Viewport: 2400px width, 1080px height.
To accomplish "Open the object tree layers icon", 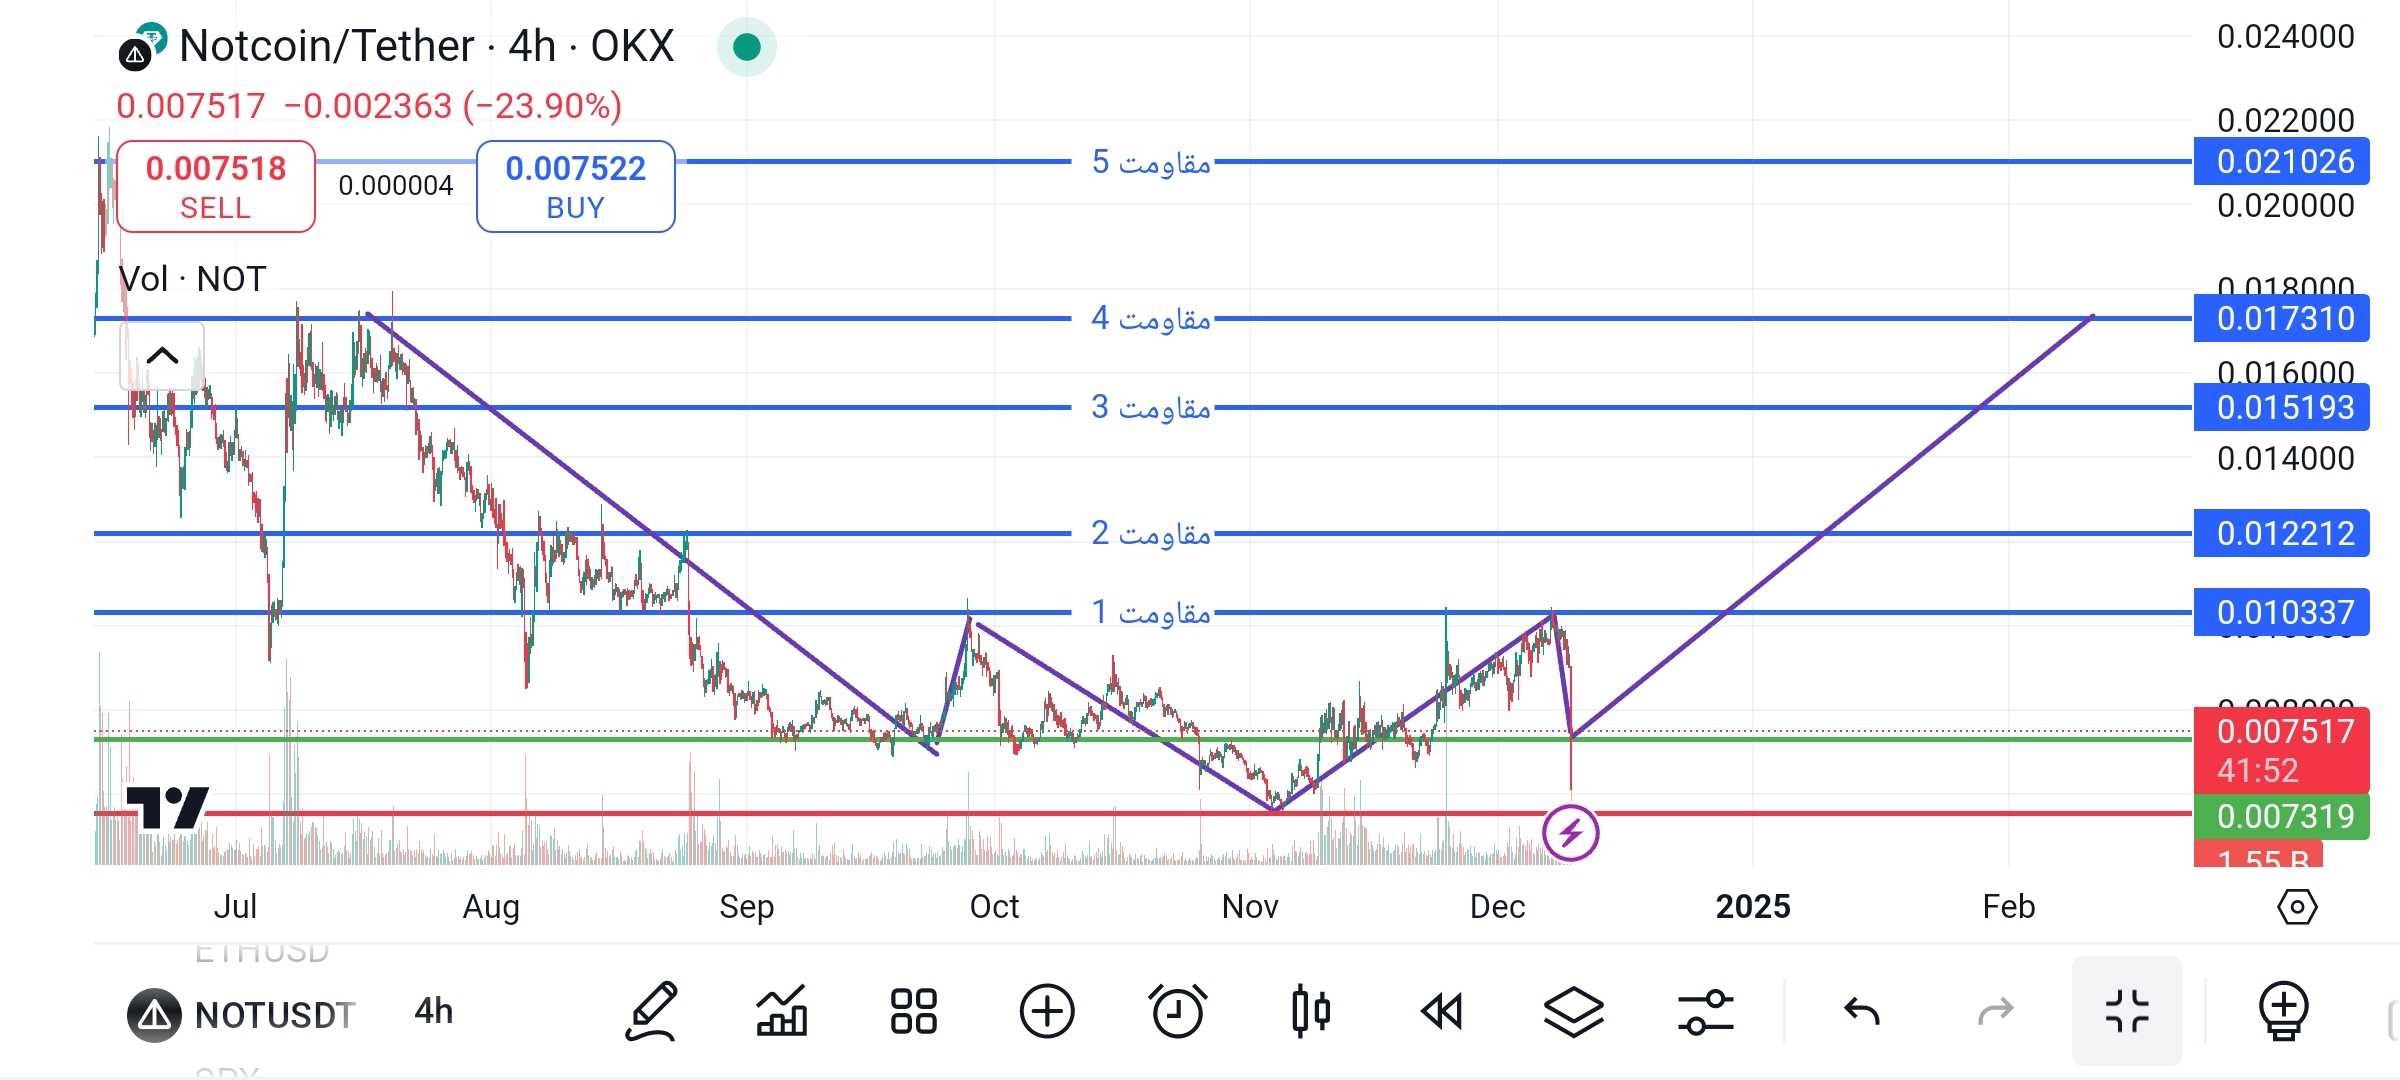I will click(x=1573, y=1012).
